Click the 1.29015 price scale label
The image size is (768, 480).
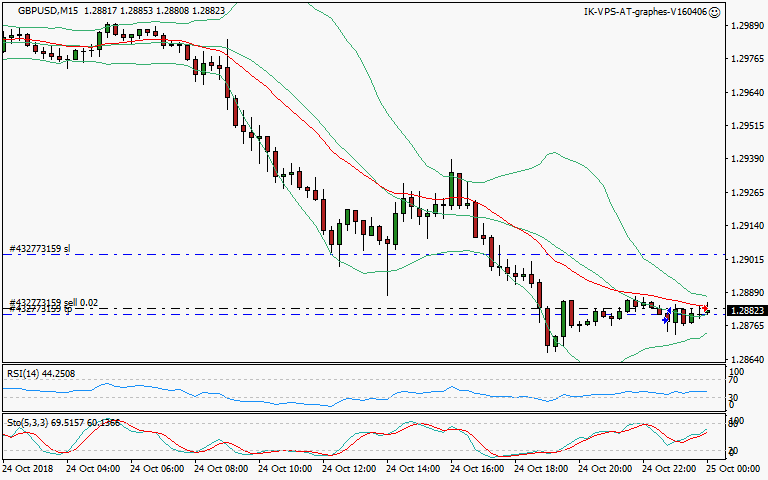coord(747,259)
